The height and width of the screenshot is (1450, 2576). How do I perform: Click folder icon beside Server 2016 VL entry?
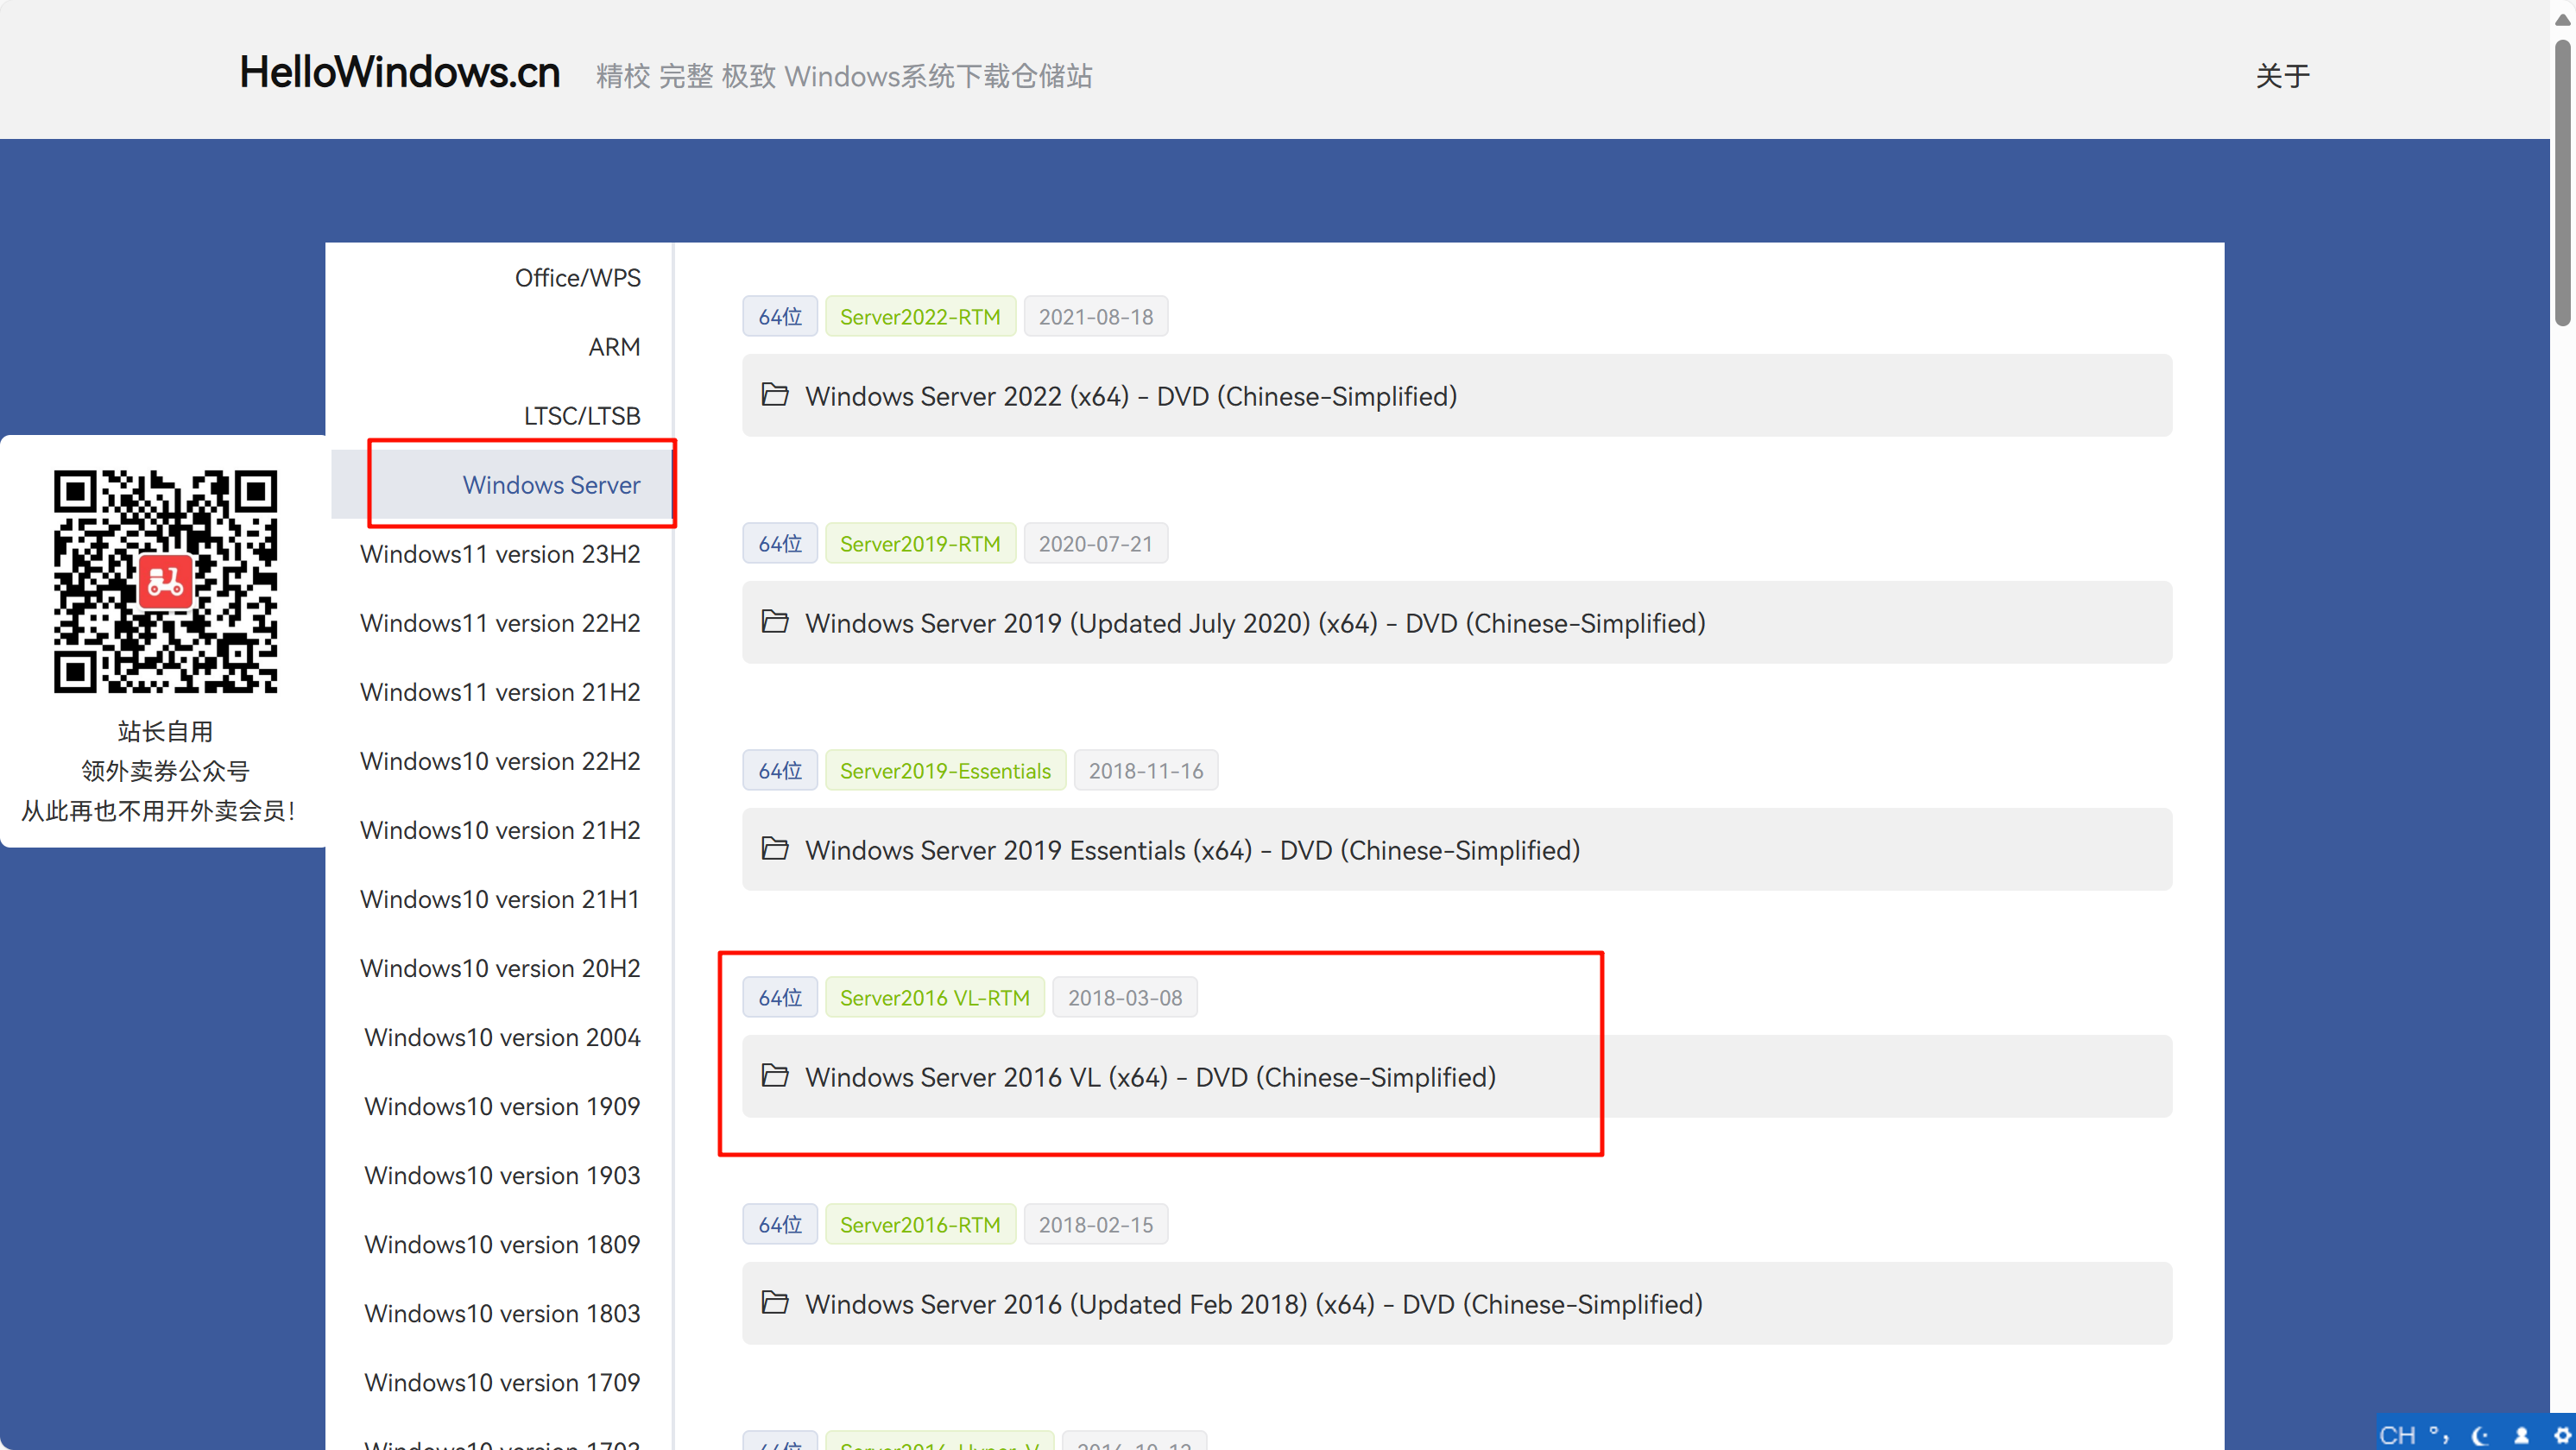click(775, 1076)
